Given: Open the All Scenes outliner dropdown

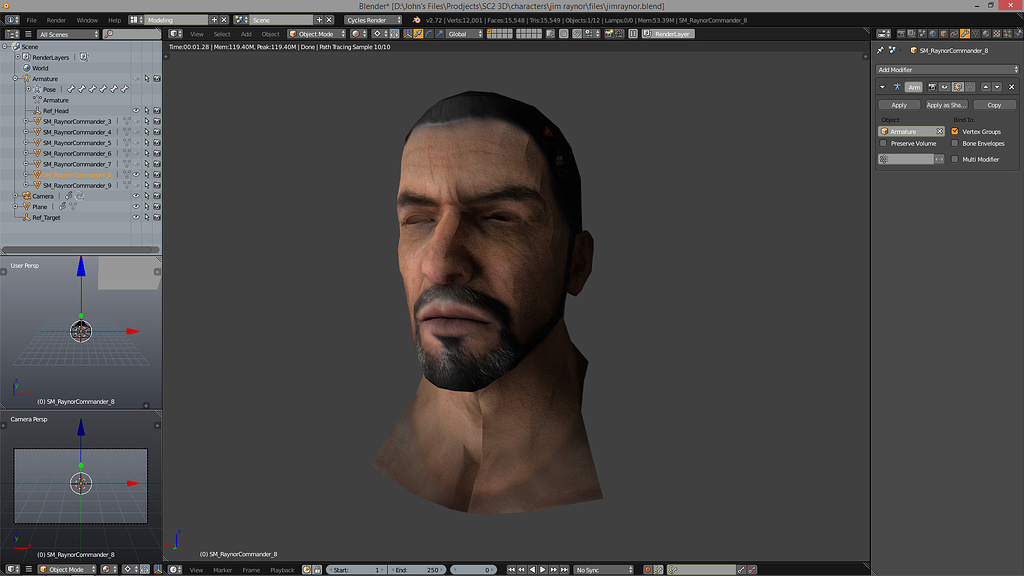Looking at the screenshot, I should [68, 34].
